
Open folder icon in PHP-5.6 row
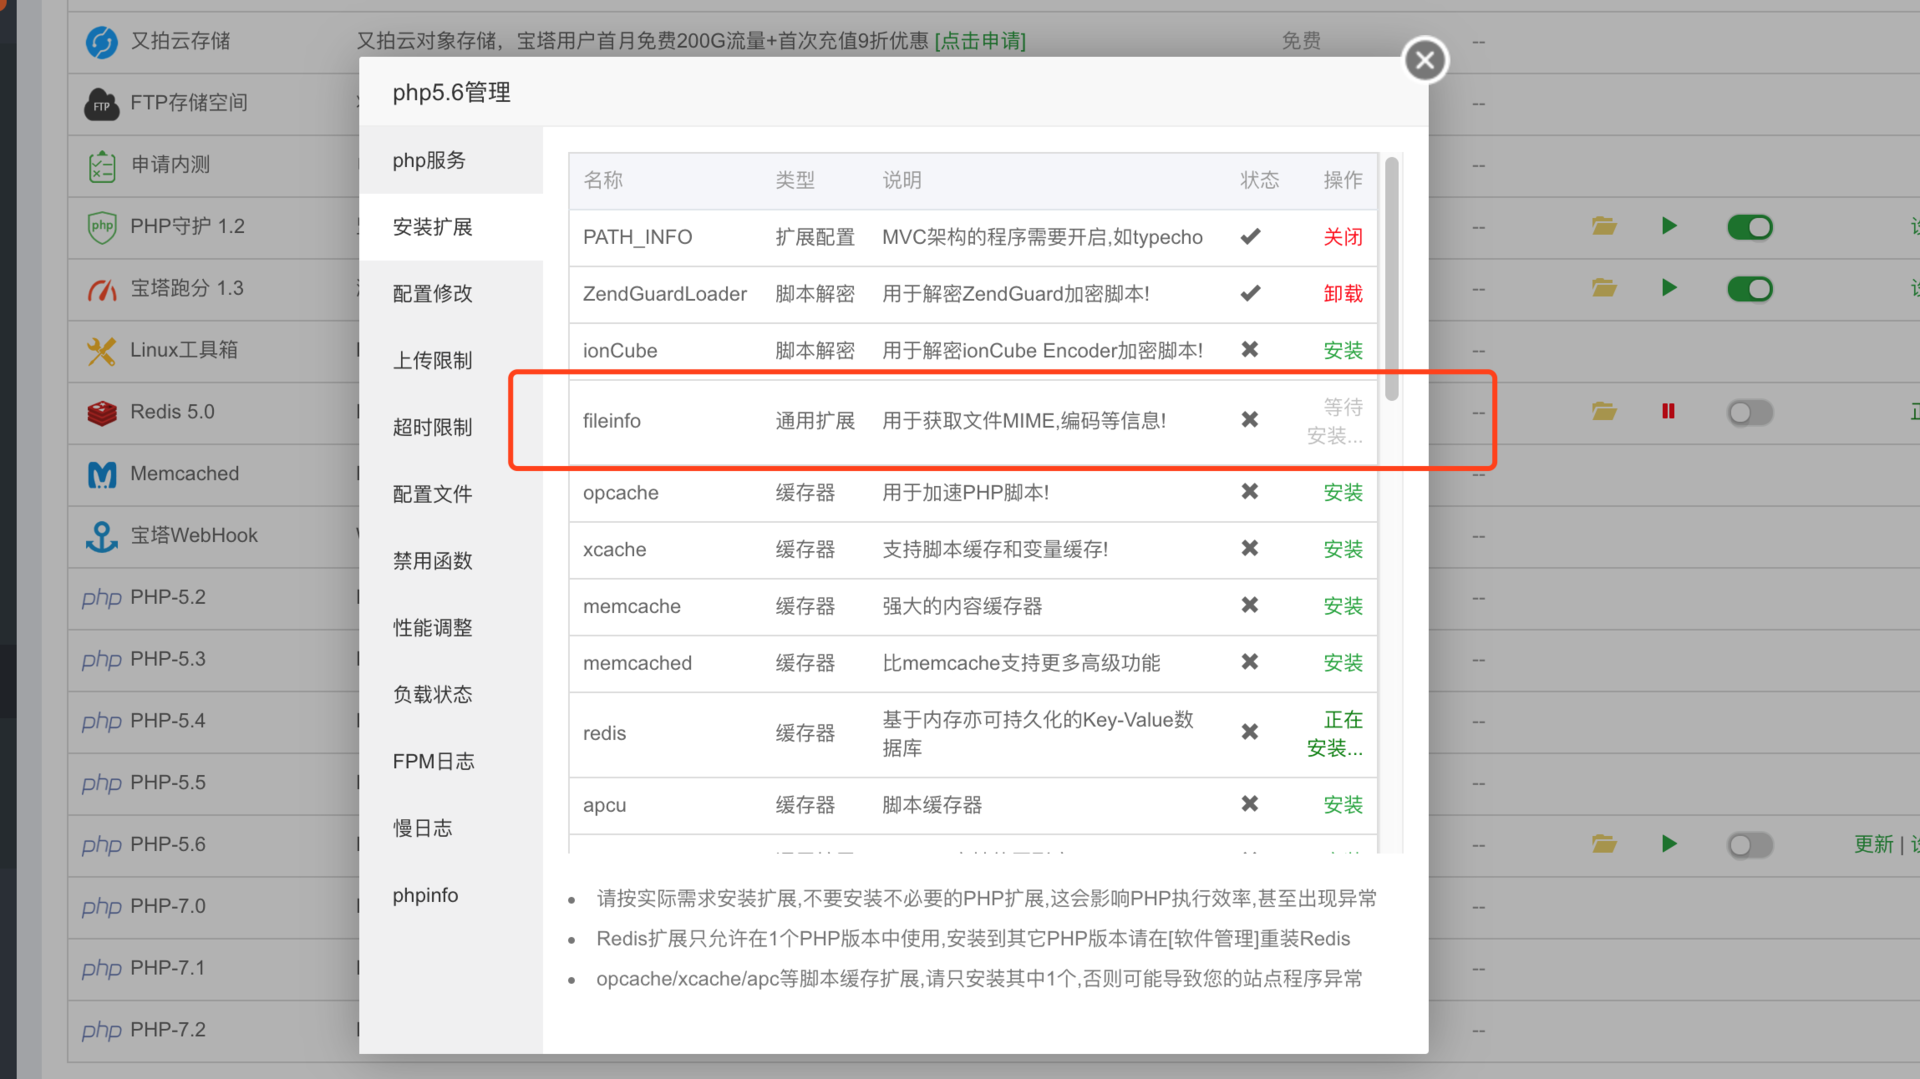coord(1604,844)
